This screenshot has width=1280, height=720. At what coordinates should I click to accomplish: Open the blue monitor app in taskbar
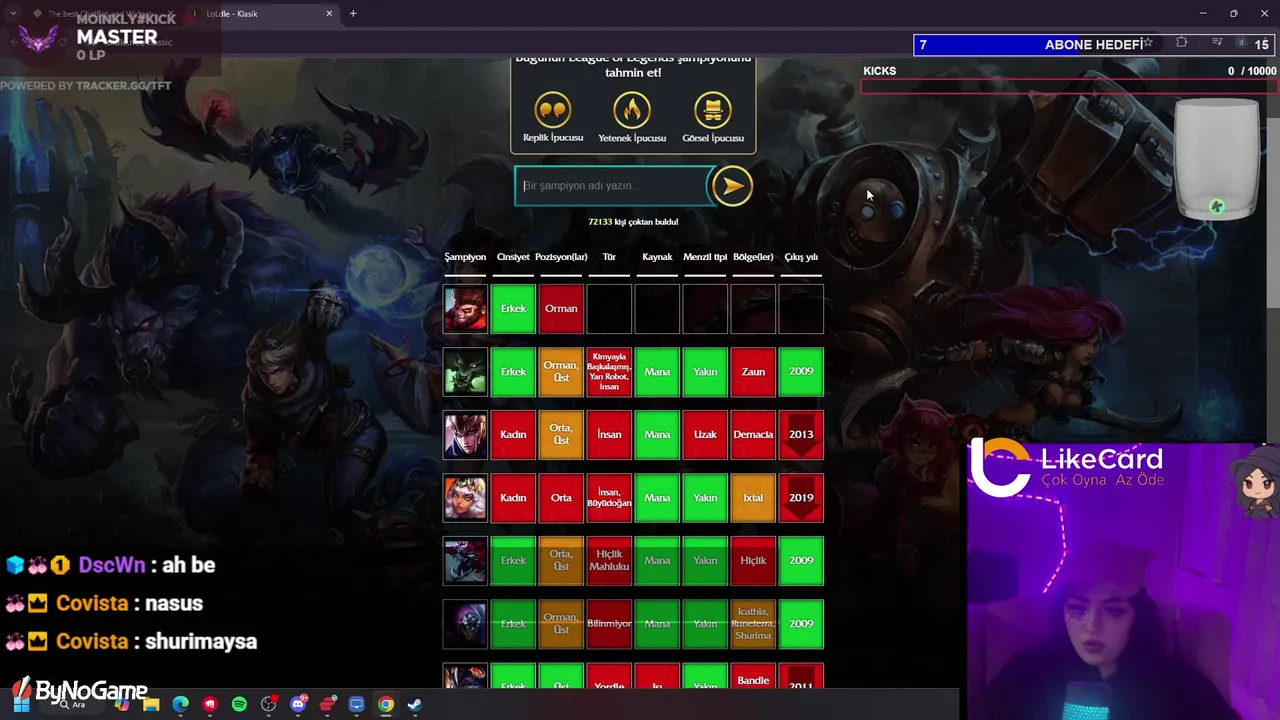point(356,704)
